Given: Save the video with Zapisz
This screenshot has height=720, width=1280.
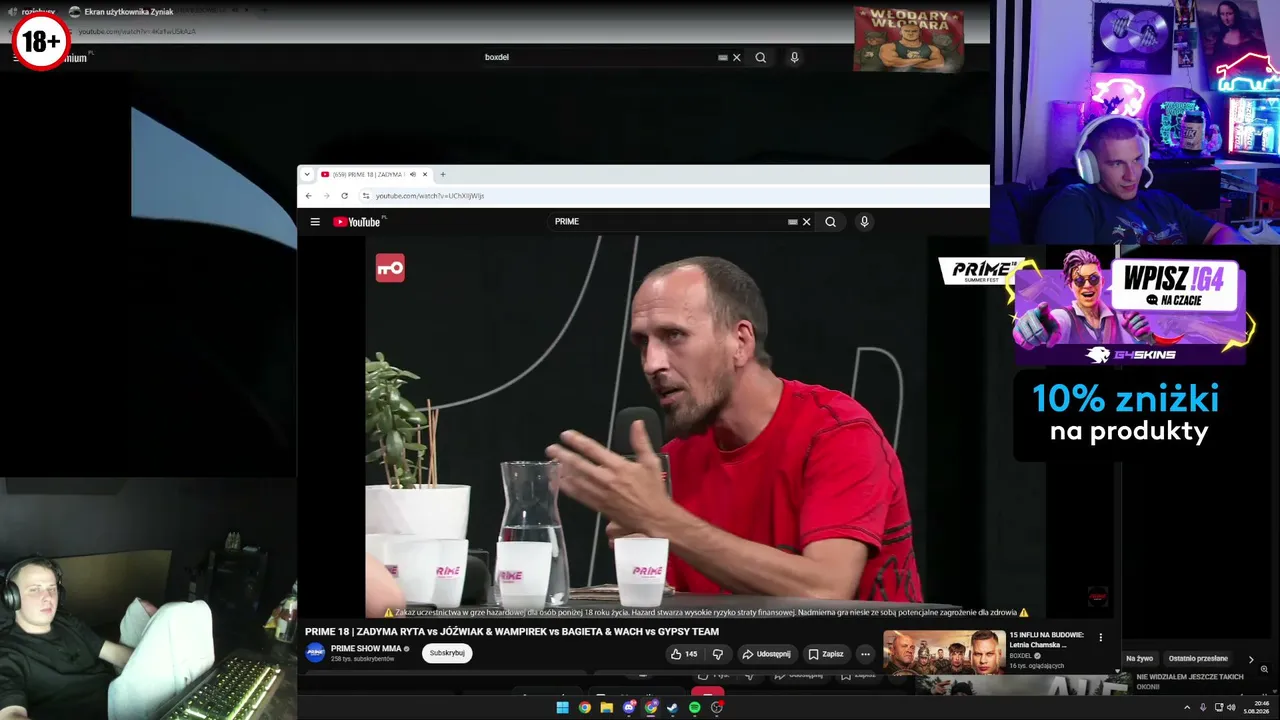Looking at the screenshot, I should [827, 654].
